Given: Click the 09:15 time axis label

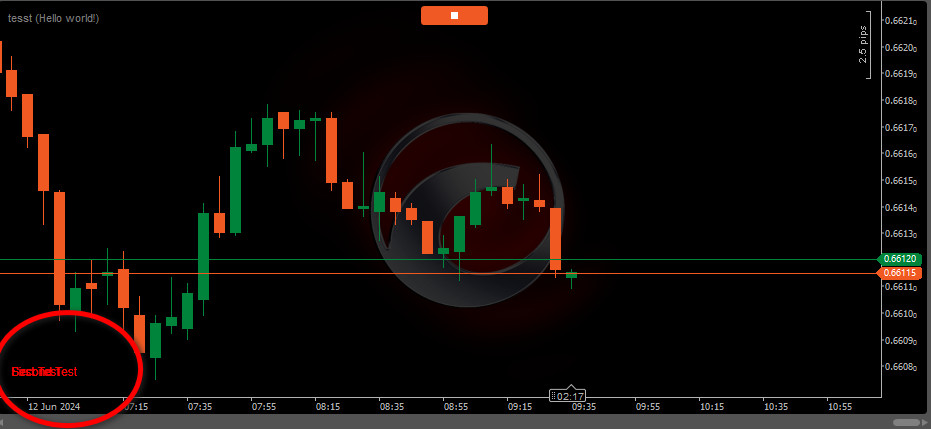Looking at the screenshot, I should coord(520,406).
